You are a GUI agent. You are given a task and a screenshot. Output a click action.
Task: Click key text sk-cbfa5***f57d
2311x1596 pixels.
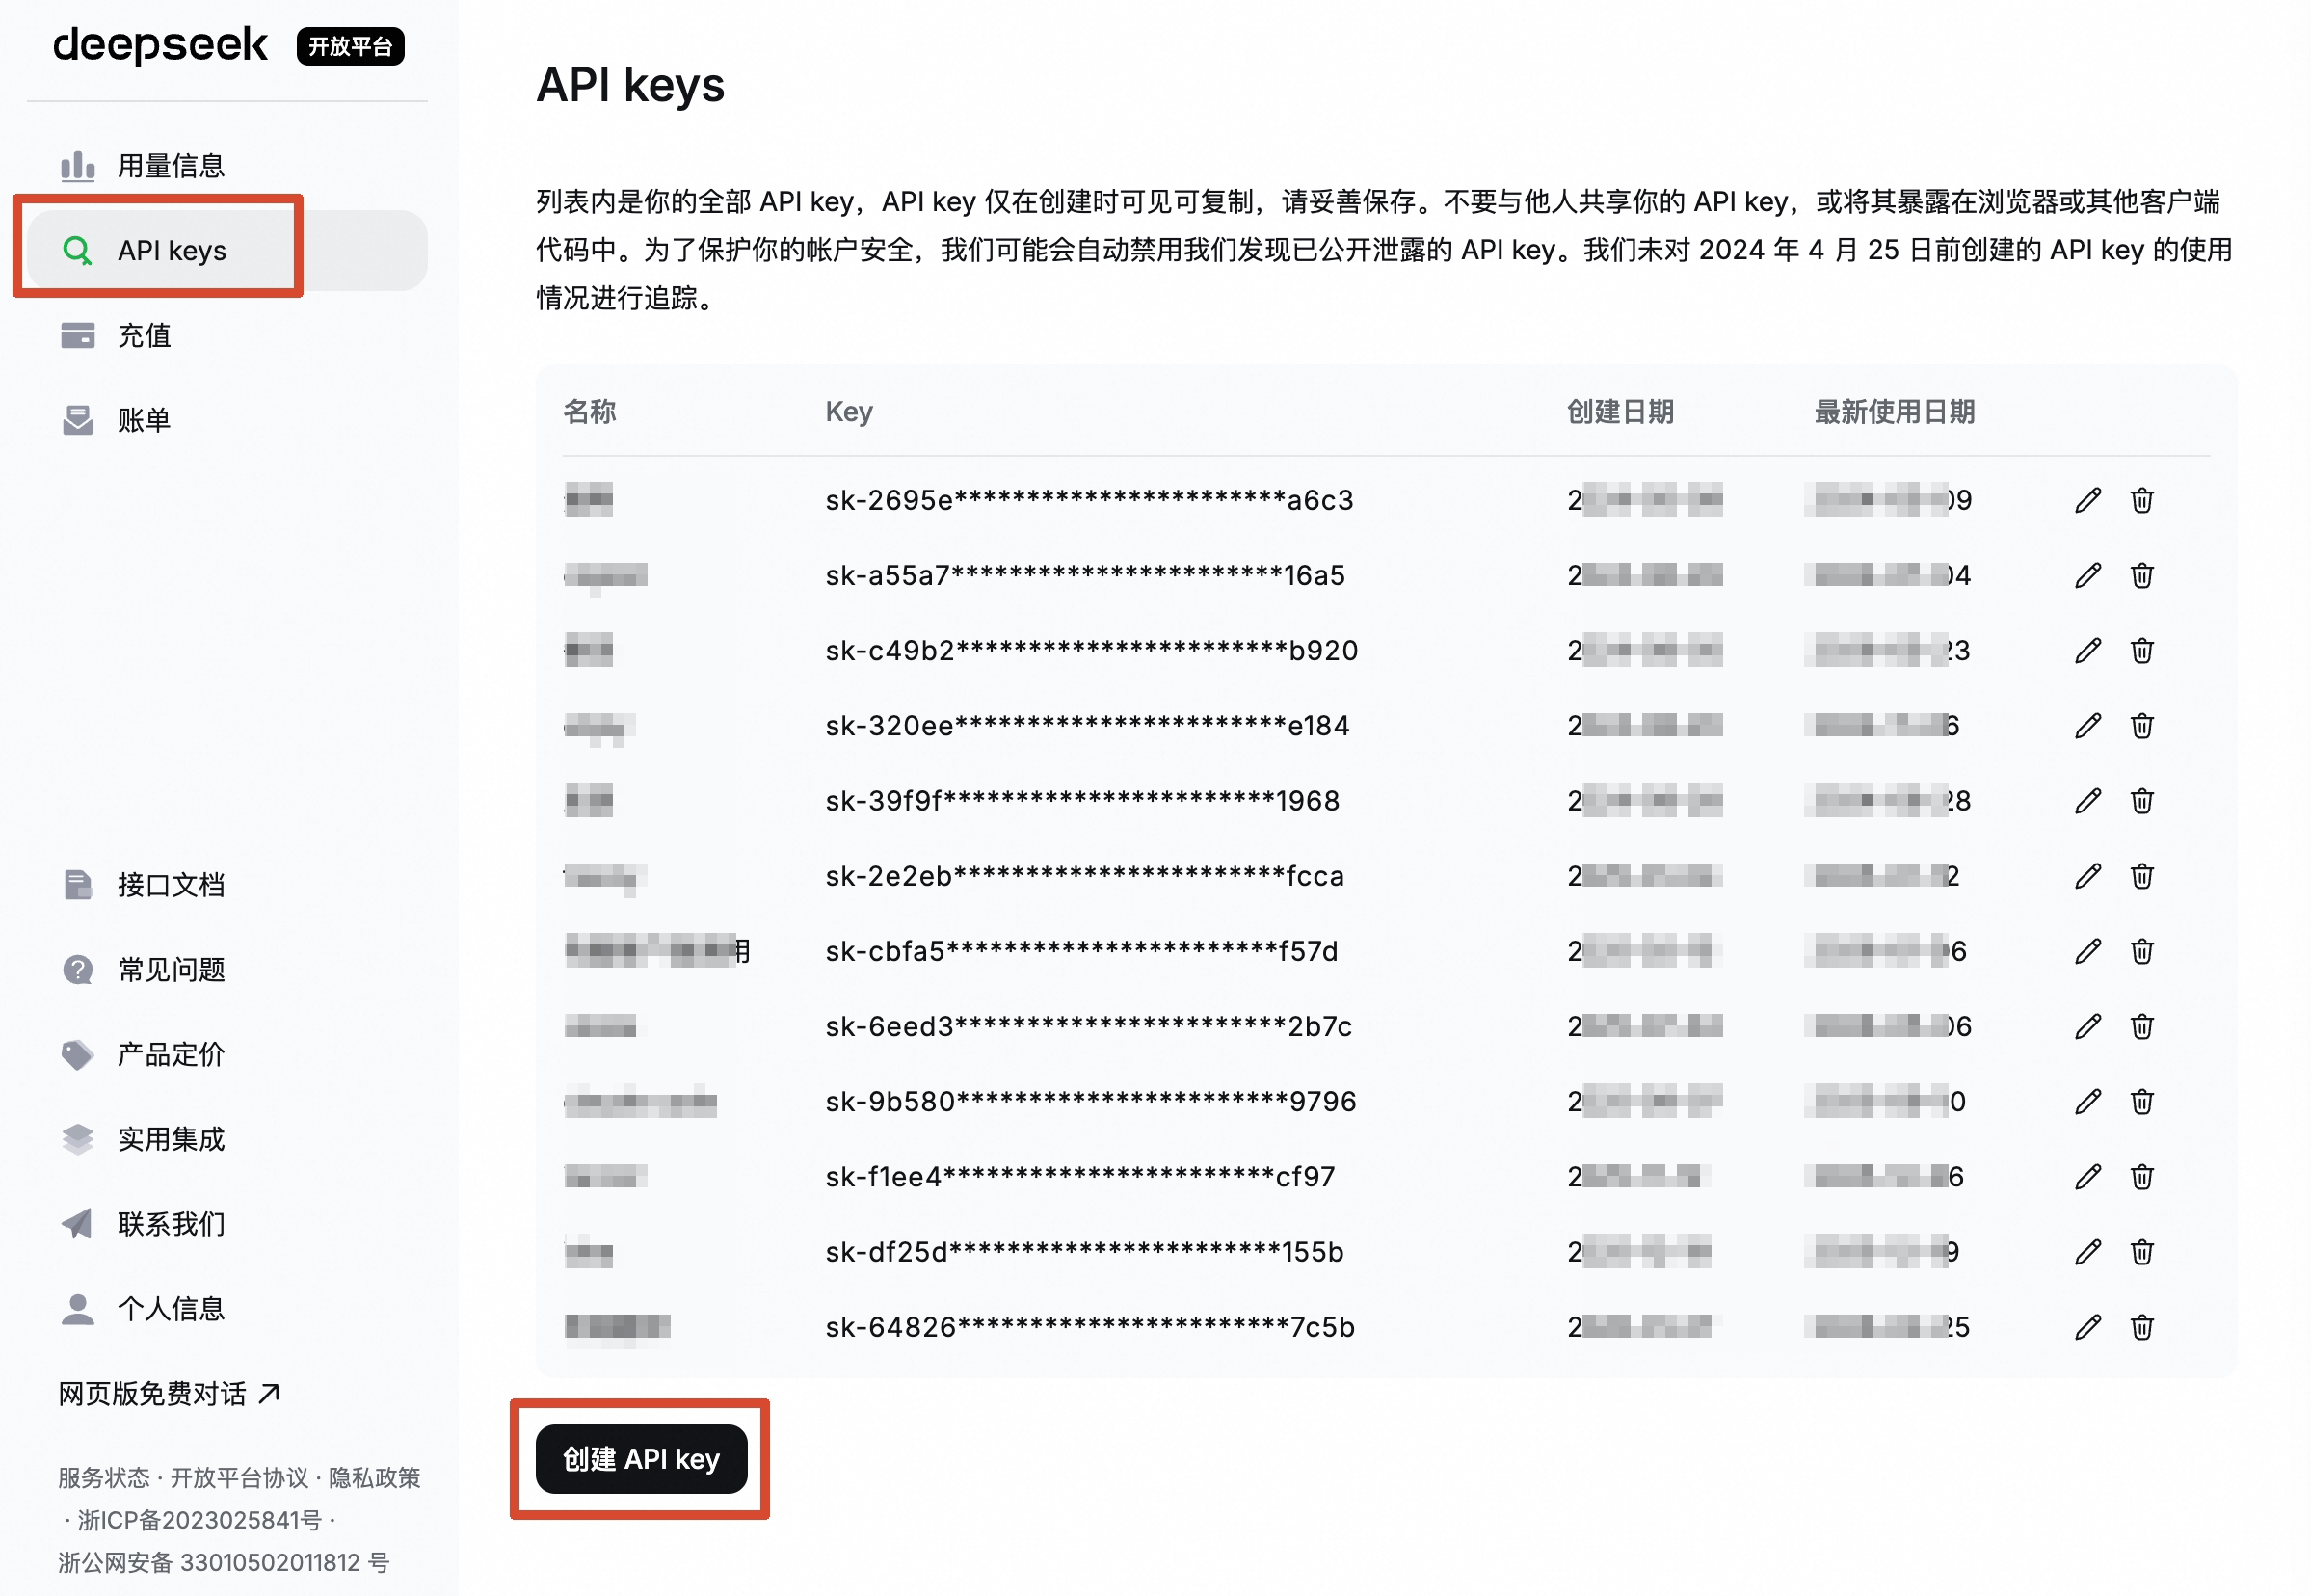tap(1081, 951)
